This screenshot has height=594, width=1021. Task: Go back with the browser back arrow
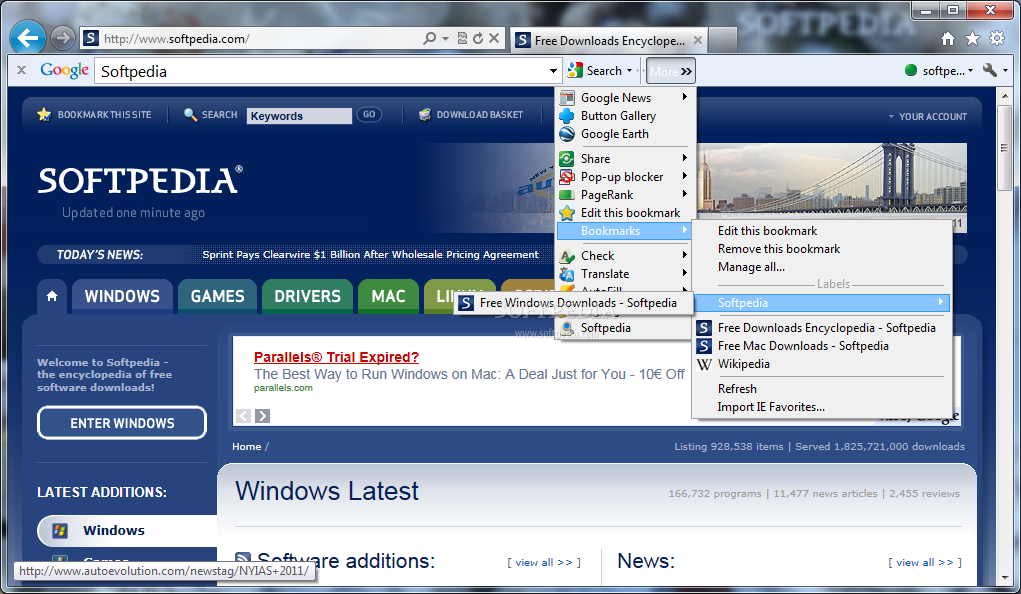(x=27, y=38)
